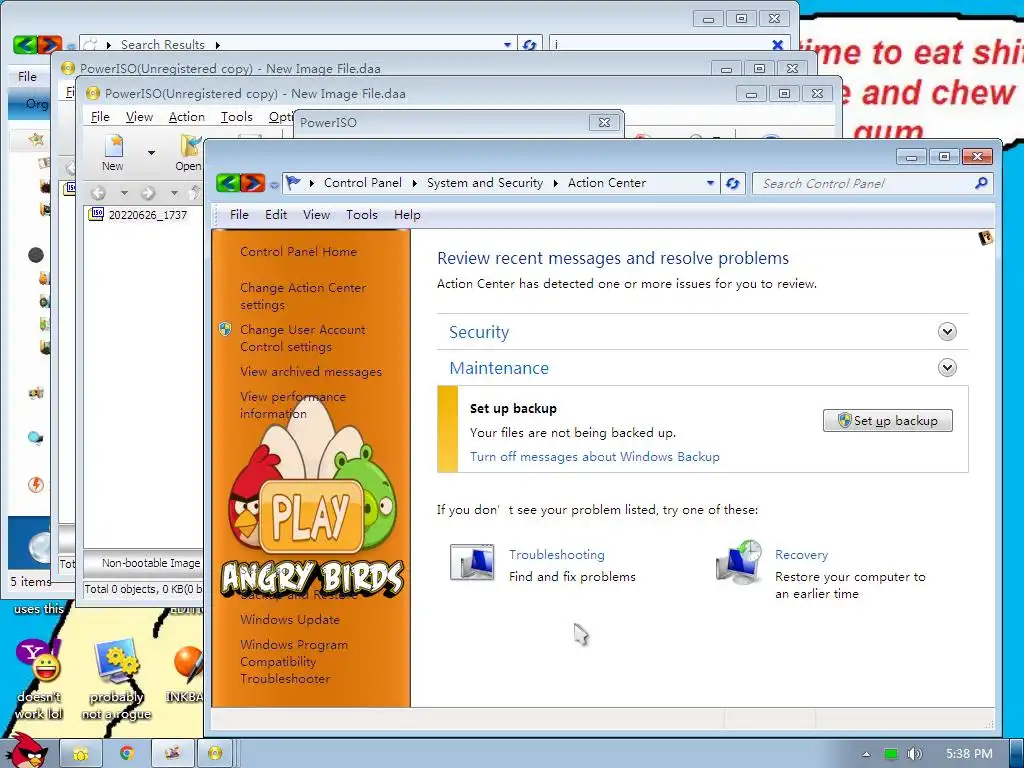Show hidden tray icons arrow
Image resolution: width=1024 pixels, height=768 pixels.
pyautogui.click(x=866, y=754)
